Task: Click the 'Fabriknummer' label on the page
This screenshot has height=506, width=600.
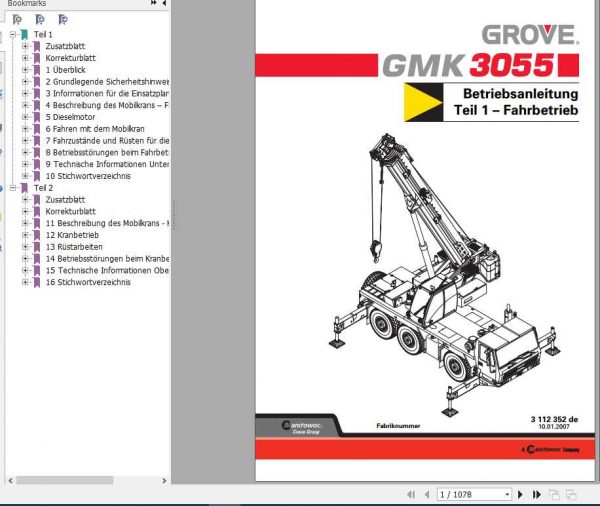Action: click(x=398, y=426)
